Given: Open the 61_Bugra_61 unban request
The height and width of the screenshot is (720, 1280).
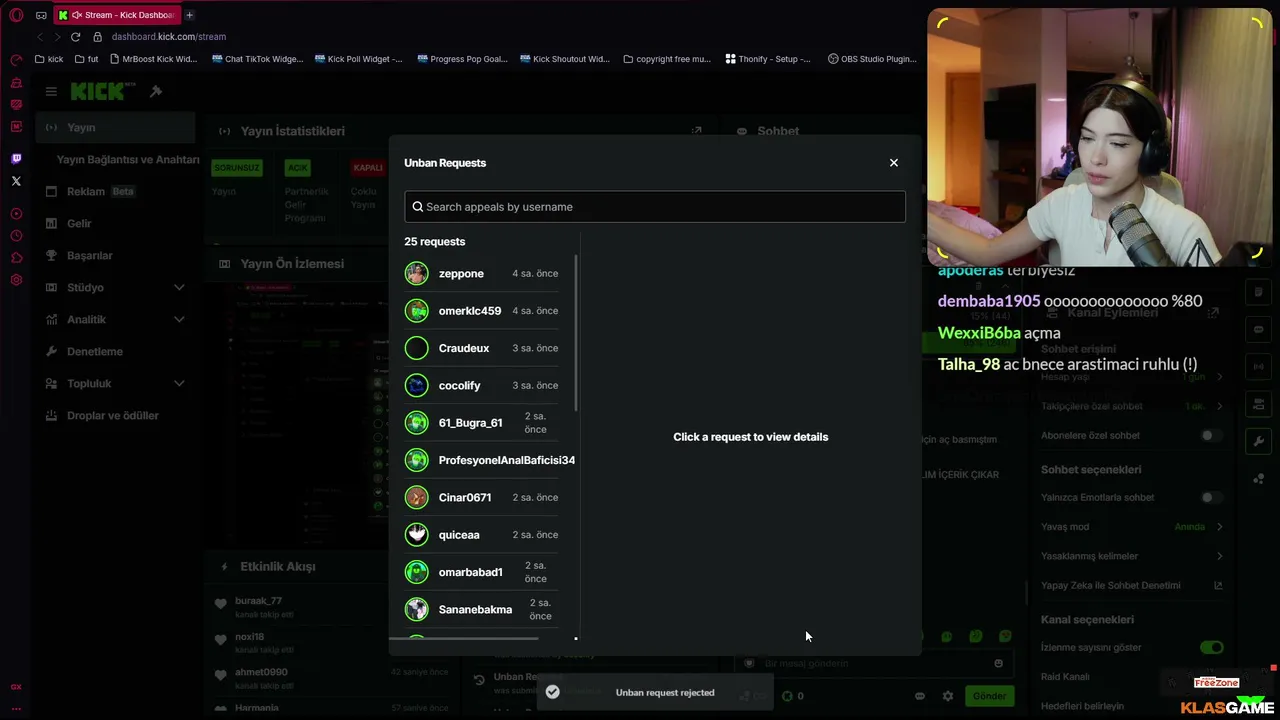Looking at the screenshot, I should [482, 423].
